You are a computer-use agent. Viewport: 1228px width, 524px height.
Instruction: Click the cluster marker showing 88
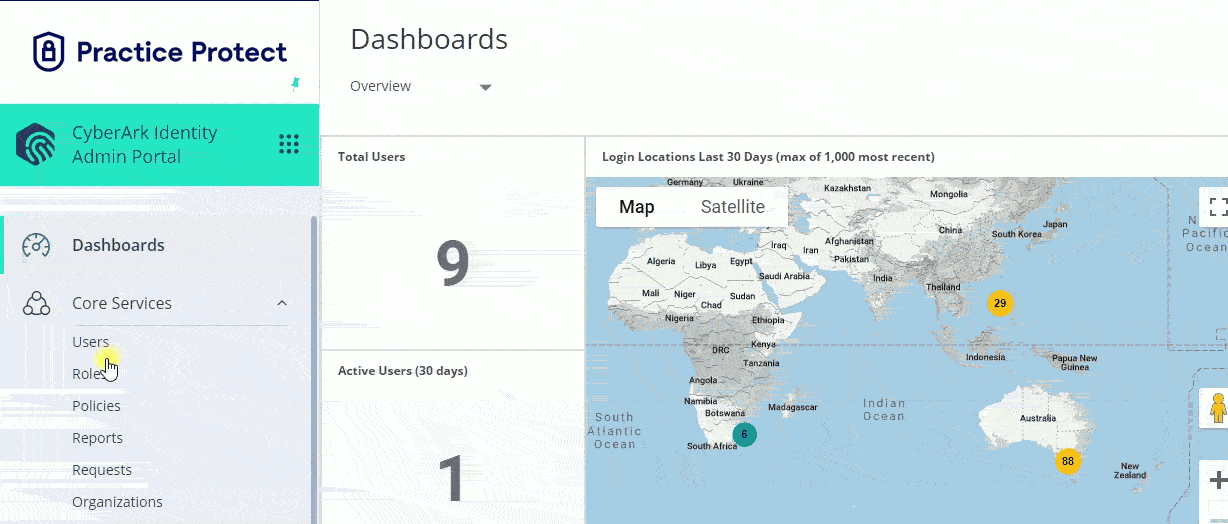click(1068, 461)
